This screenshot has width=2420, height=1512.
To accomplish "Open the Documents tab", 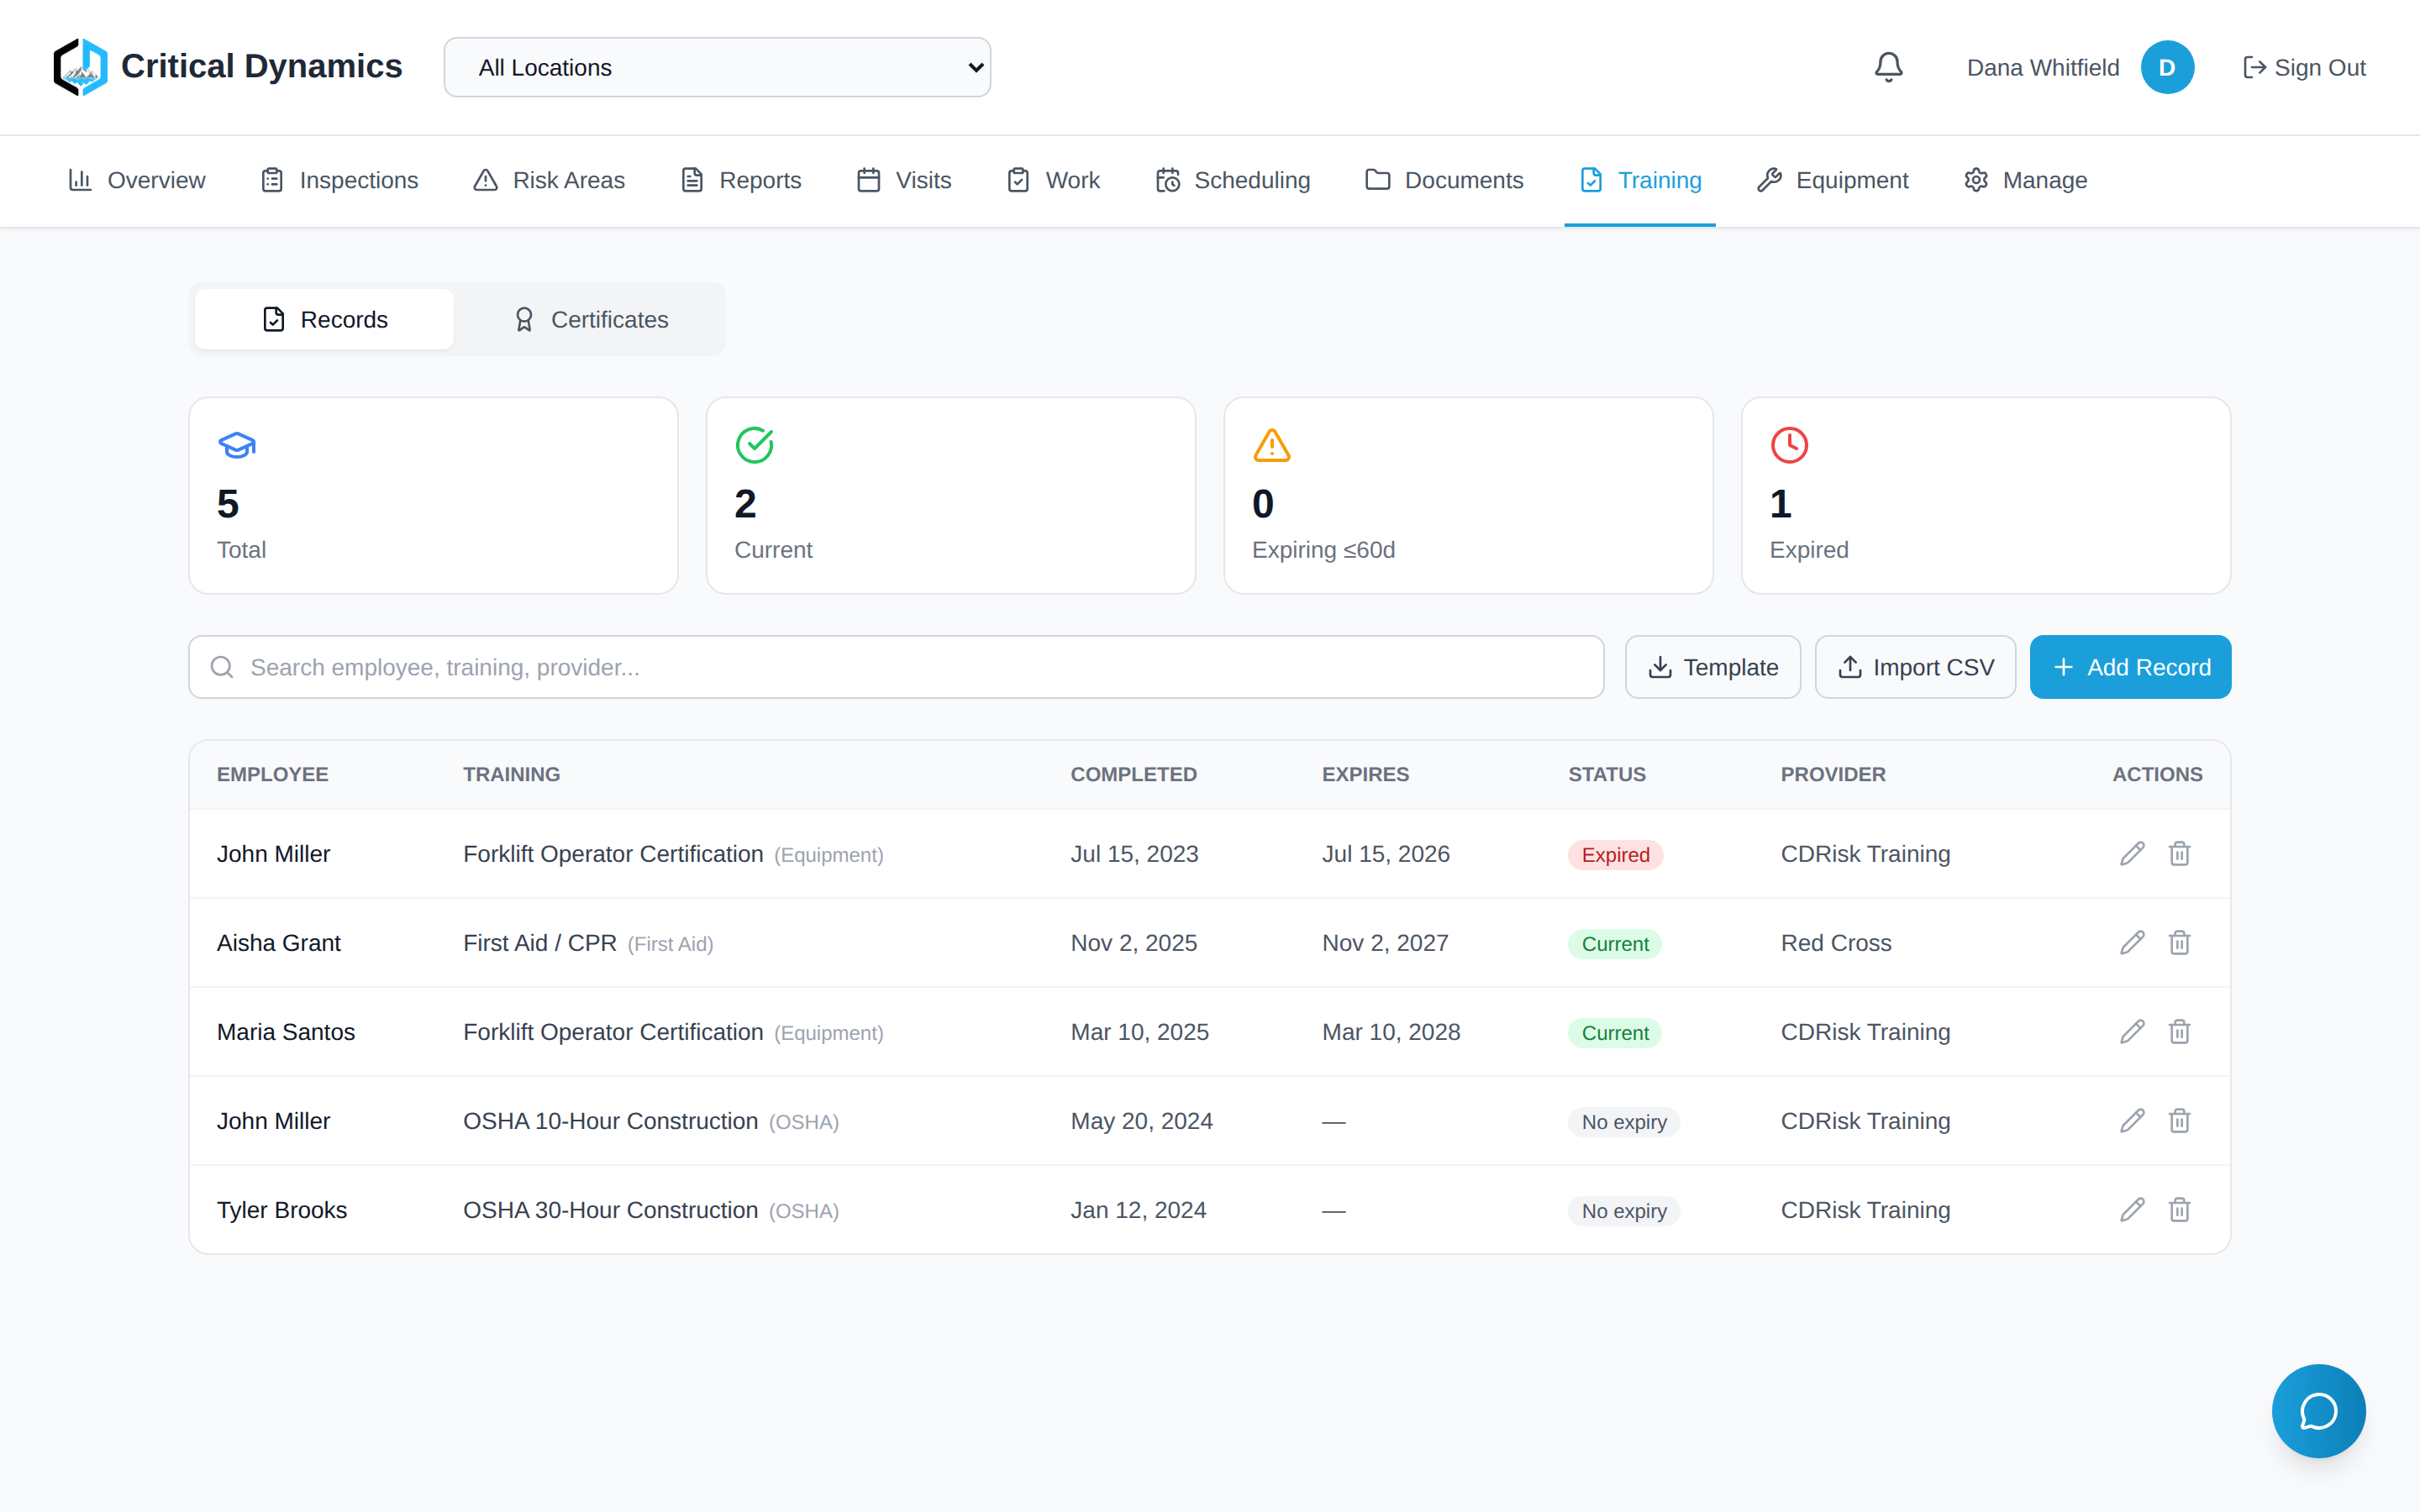I will 1444,180.
